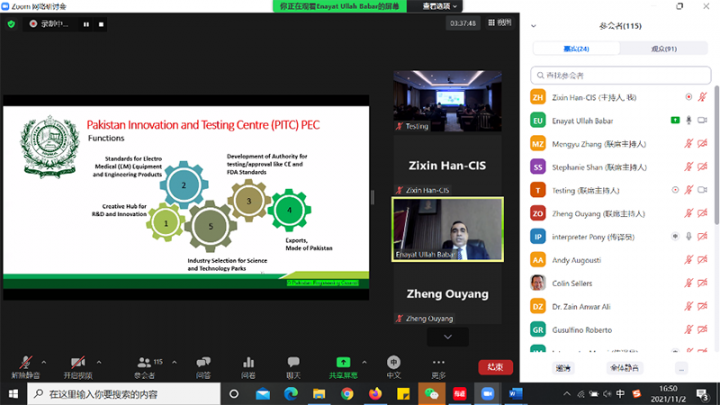Viewport: 720px width, 405px height.
Task: Select Dr. Zain Anwar Ali row
Action: 619,306
